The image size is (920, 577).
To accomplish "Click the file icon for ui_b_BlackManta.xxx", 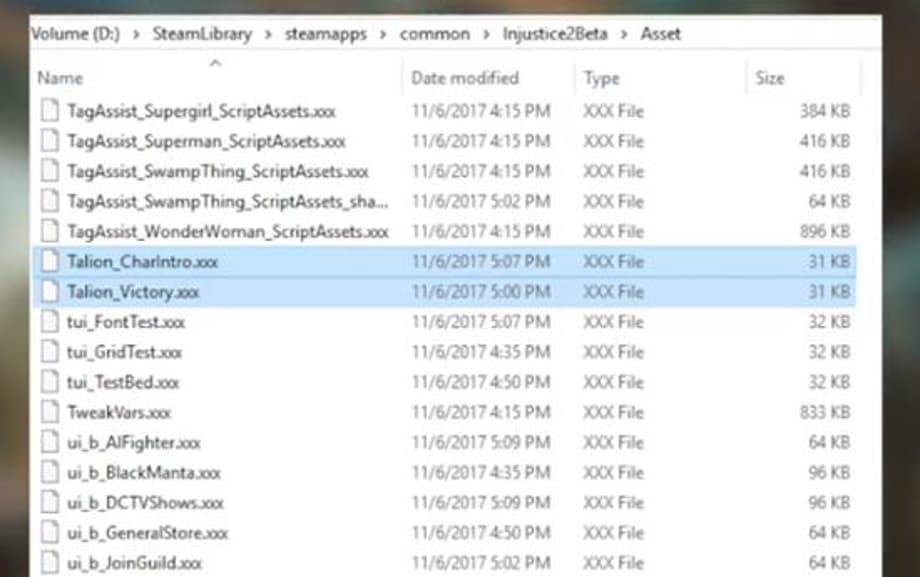I will [x=50, y=472].
